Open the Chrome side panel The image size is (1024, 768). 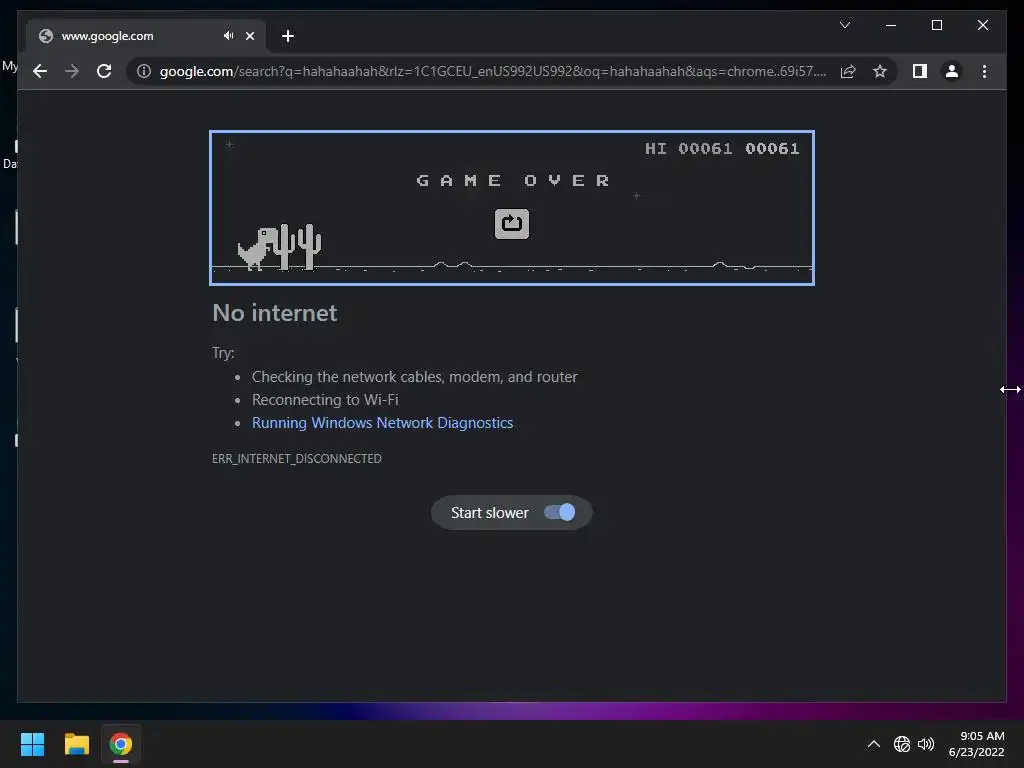[x=920, y=71]
